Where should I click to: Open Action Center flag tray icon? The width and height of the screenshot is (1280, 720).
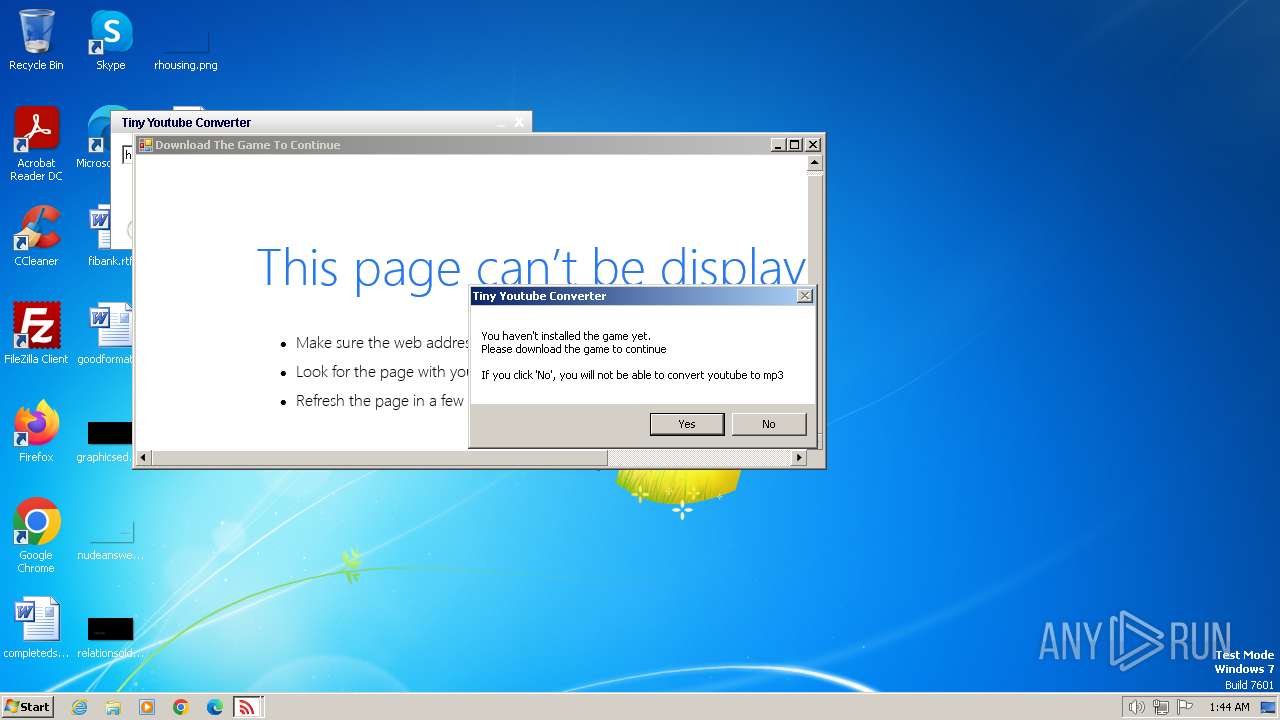(1185, 707)
